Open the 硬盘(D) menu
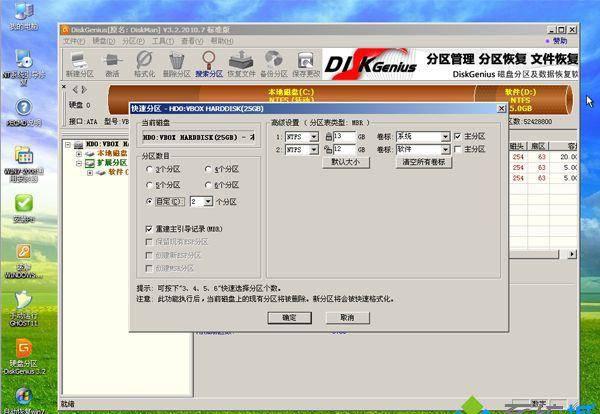 (103, 41)
